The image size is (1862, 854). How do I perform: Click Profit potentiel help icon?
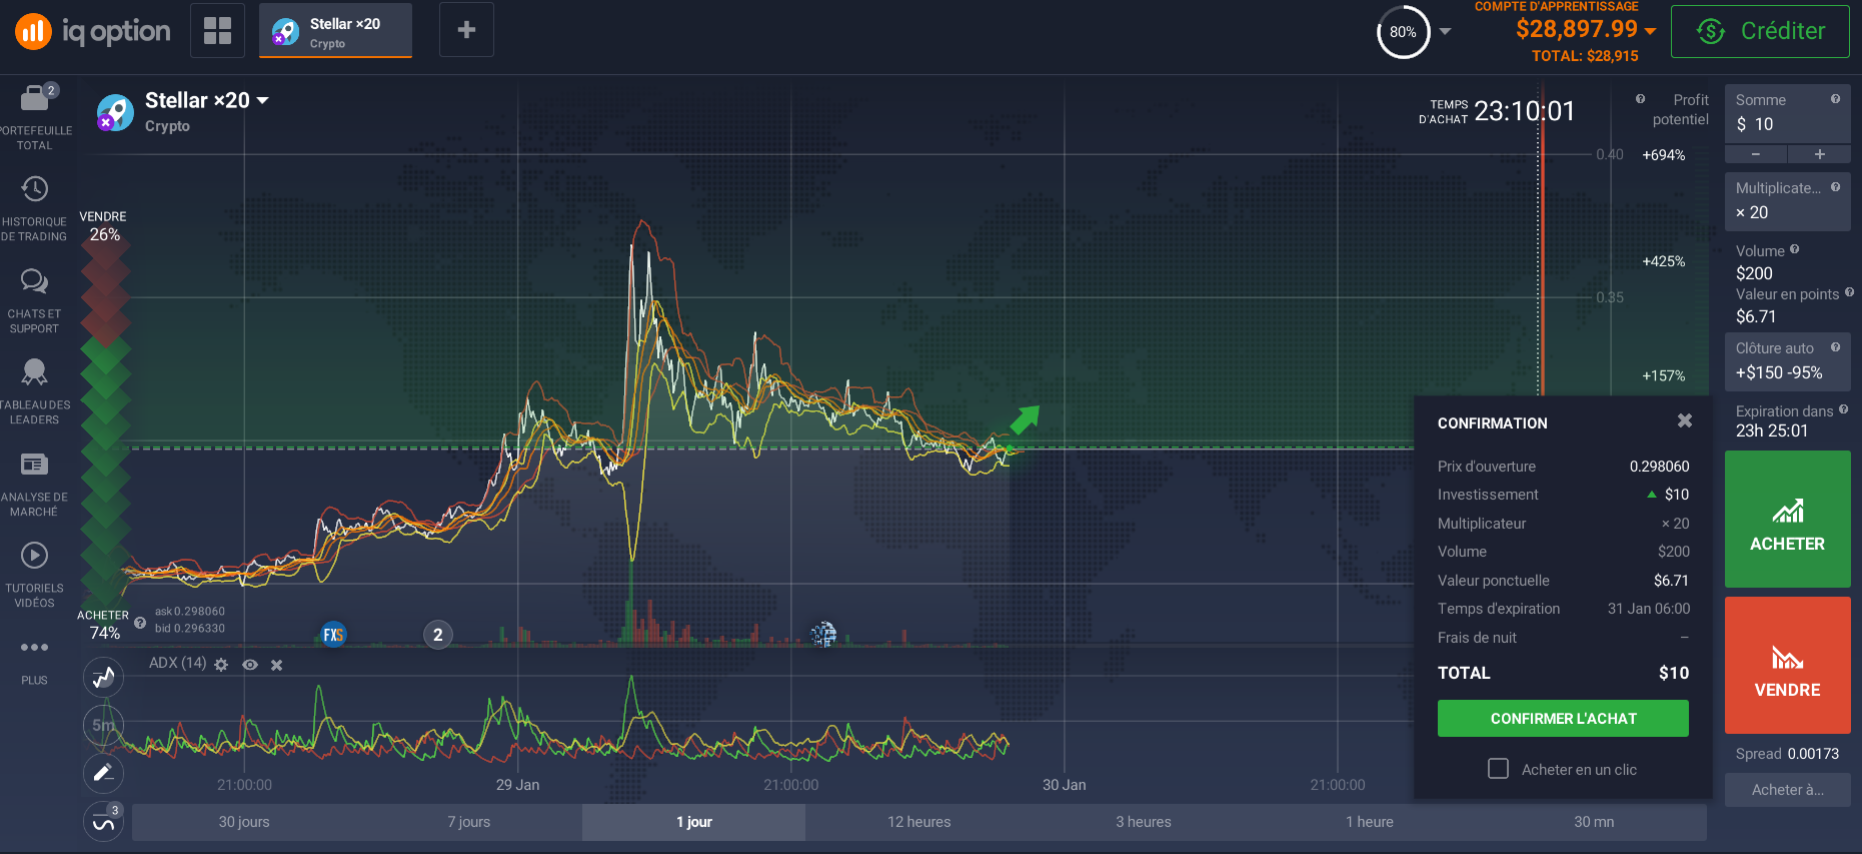[1640, 99]
